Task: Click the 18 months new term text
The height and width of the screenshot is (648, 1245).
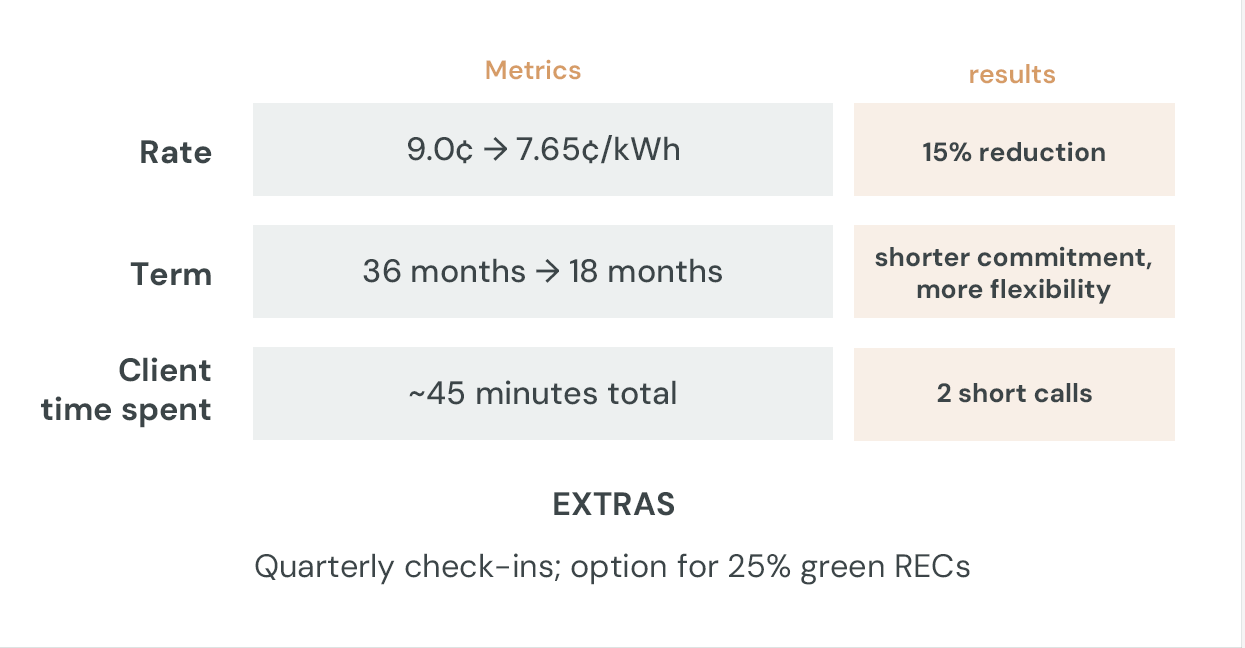Action: [x=645, y=271]
